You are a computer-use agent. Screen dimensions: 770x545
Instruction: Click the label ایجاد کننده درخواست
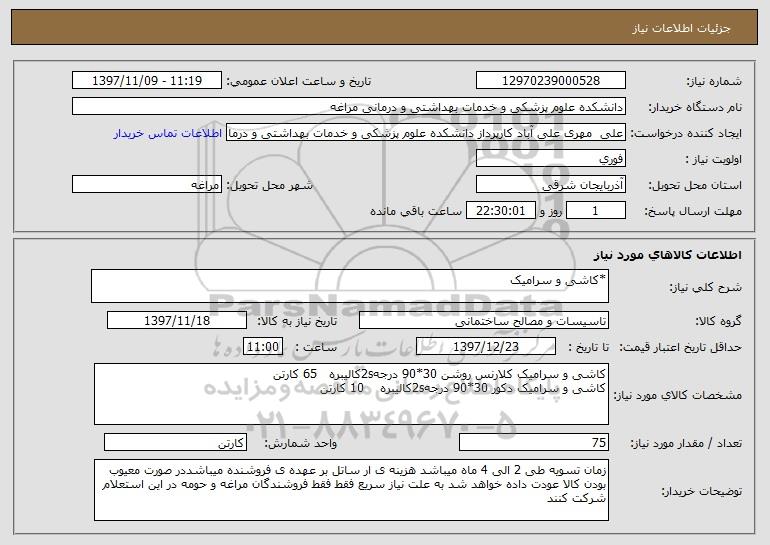[686, 134]
